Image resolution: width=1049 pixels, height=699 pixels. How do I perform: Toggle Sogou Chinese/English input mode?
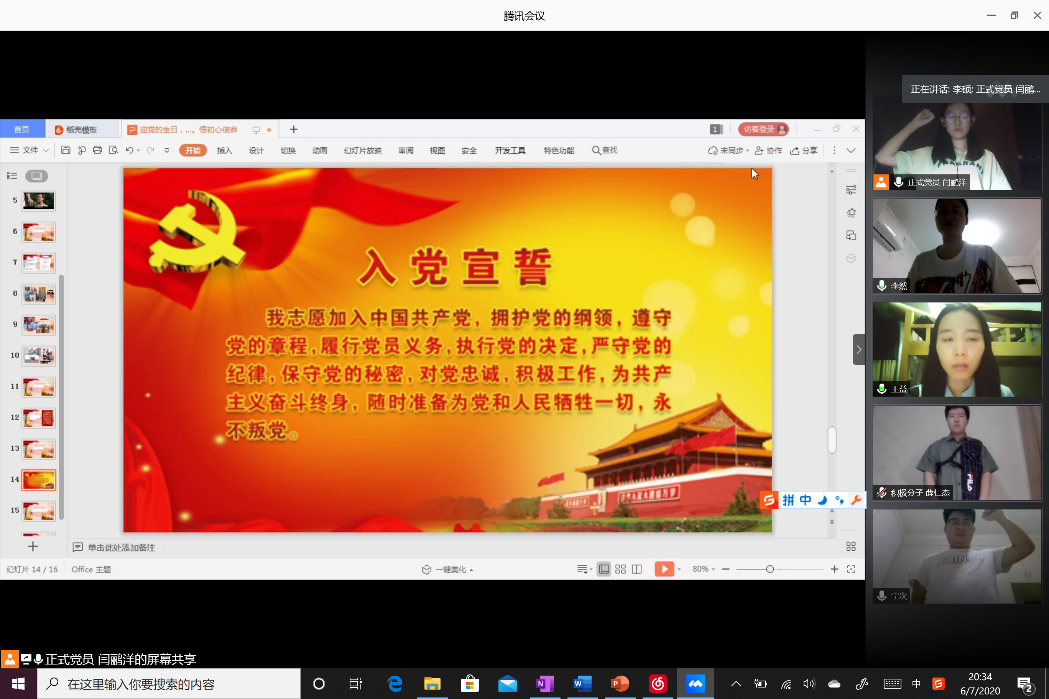(805, 500)
